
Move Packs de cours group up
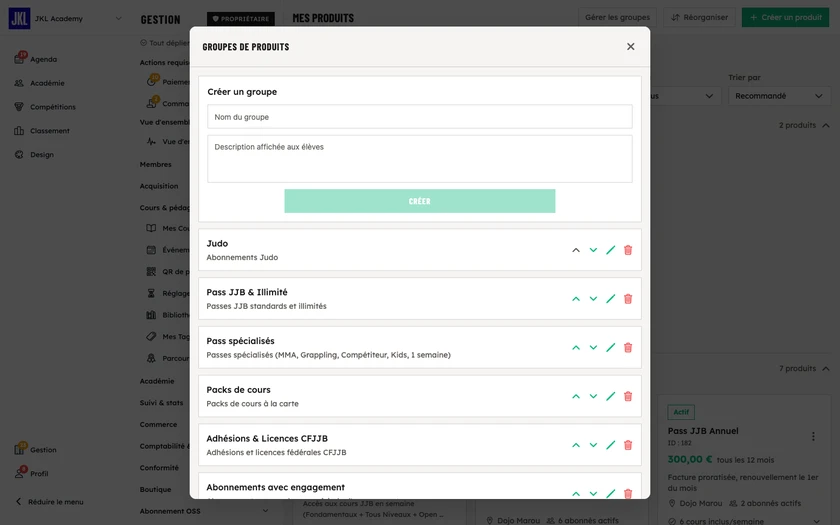(576, 396)
